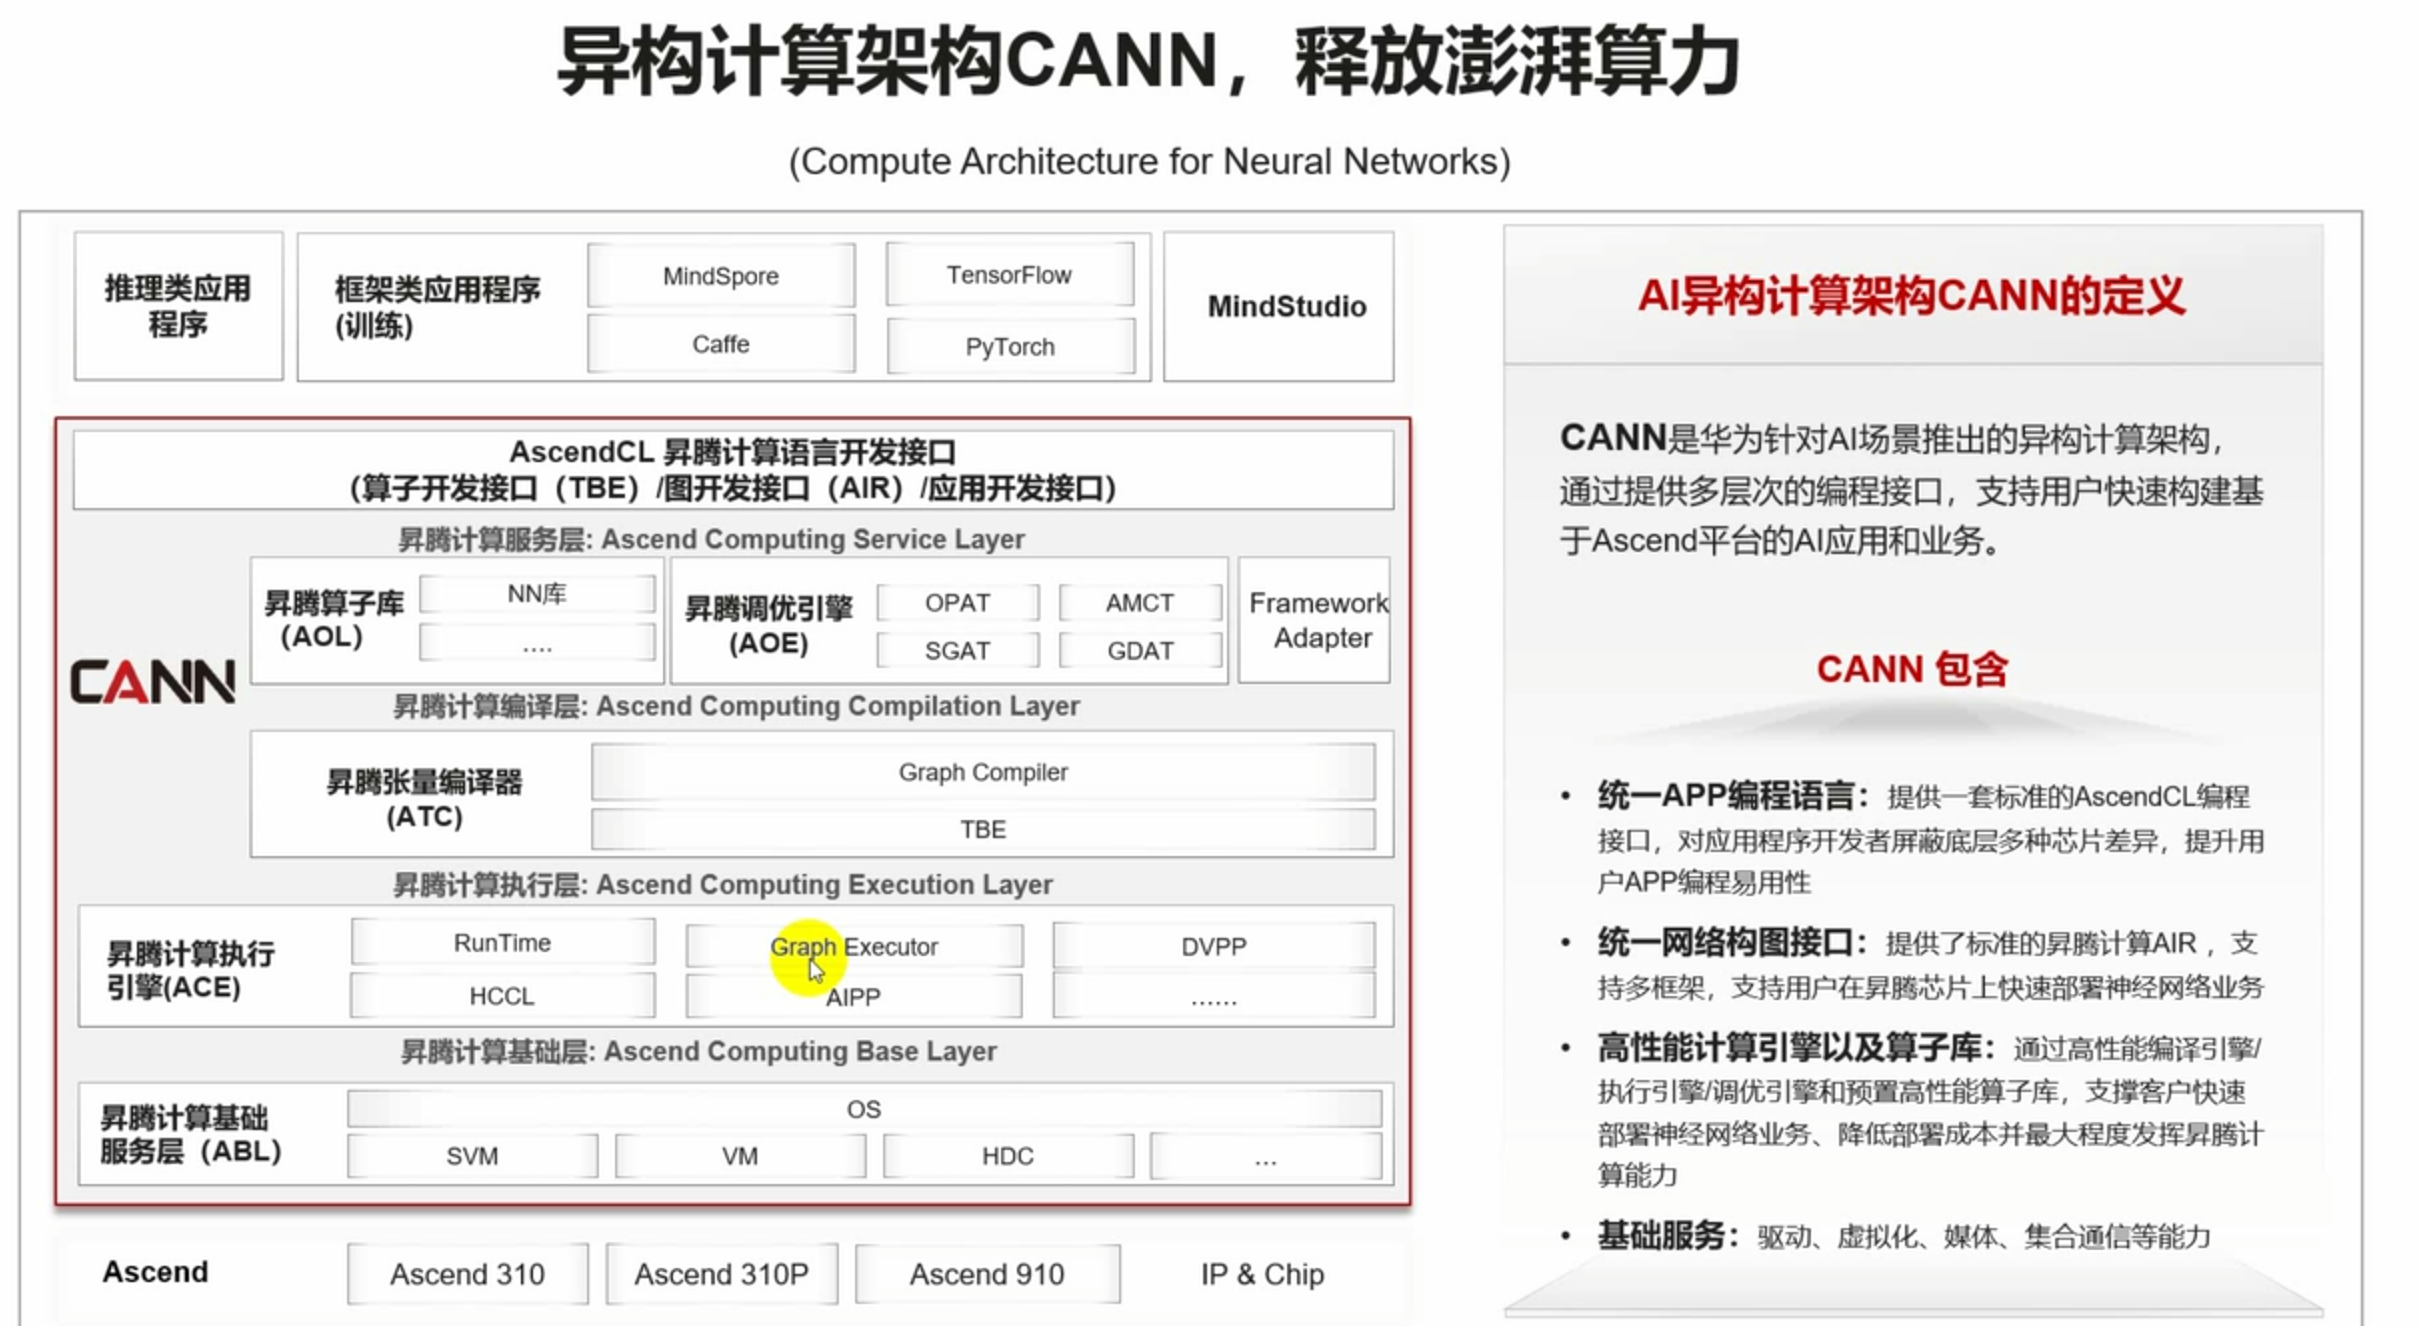Select the AMCT box
Image resolution: width=2420 pixels, height=1326 pixels.
tap(1139, 603)
